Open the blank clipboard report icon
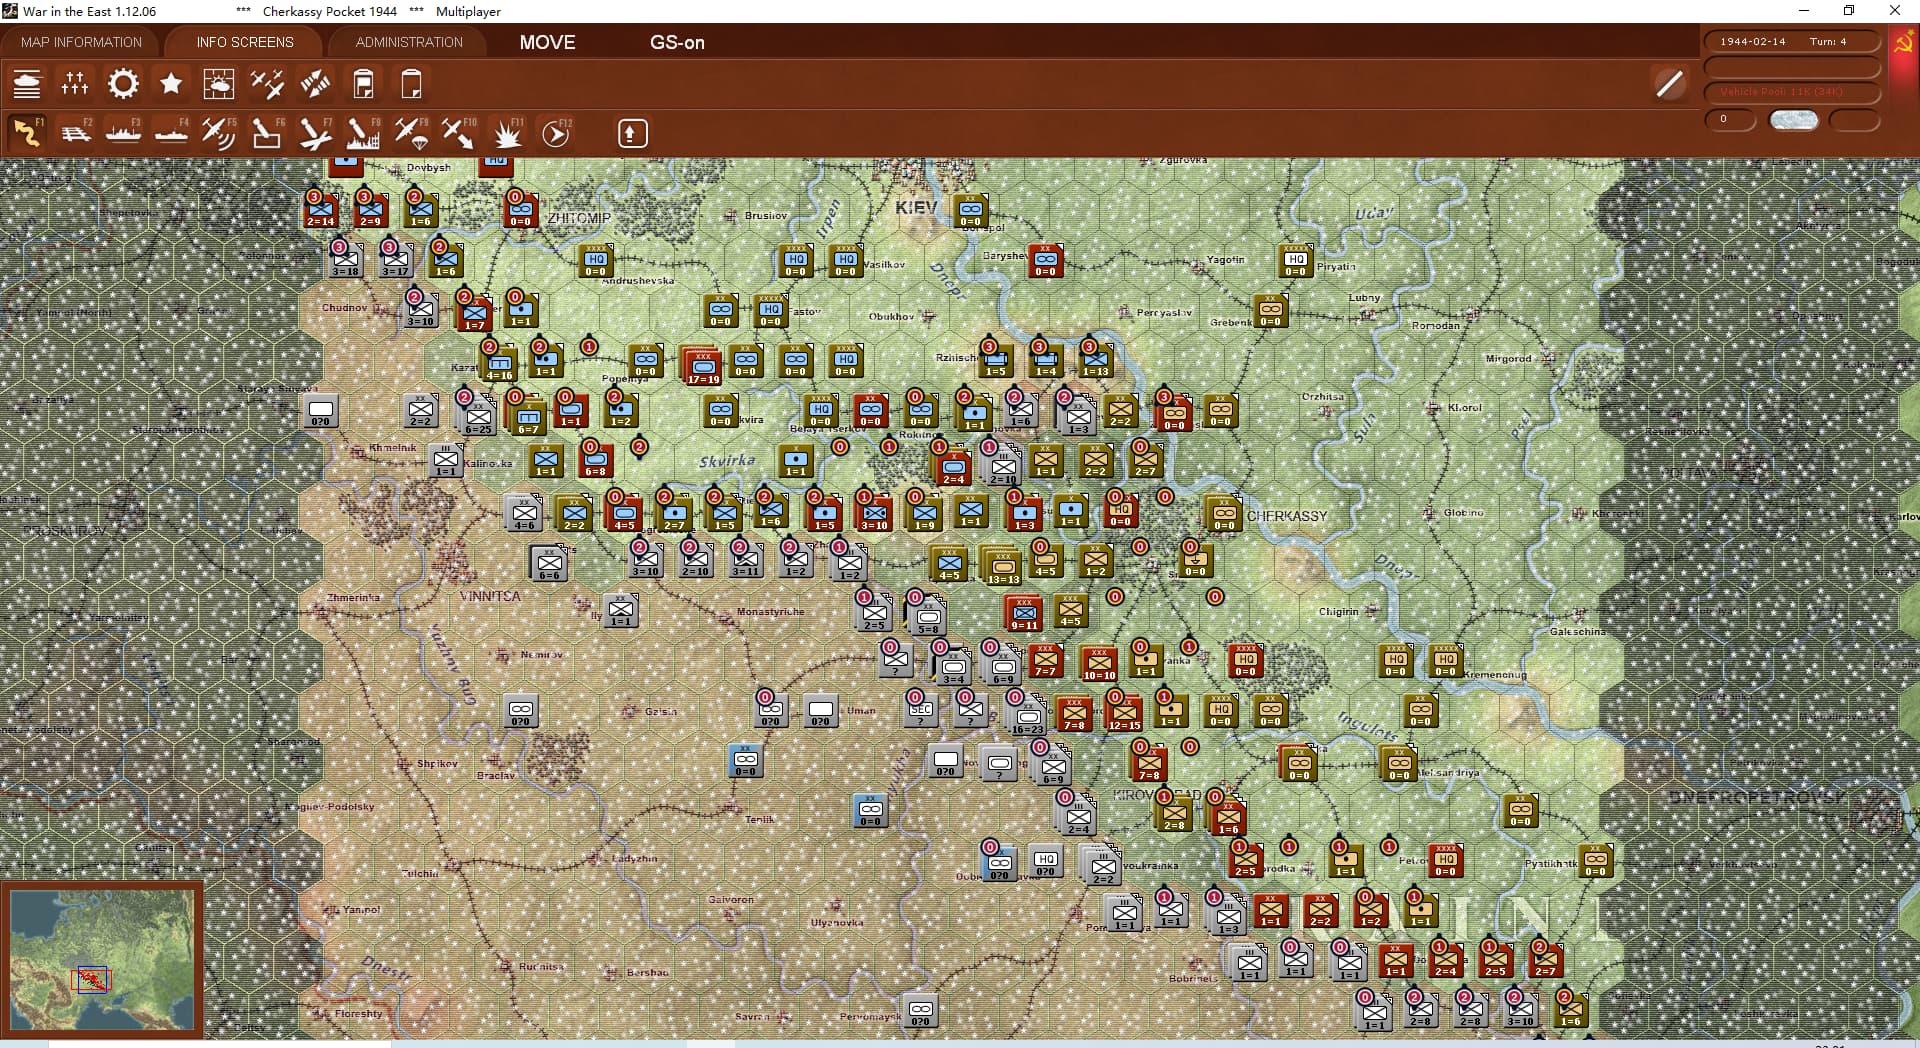 pos(411,84)
